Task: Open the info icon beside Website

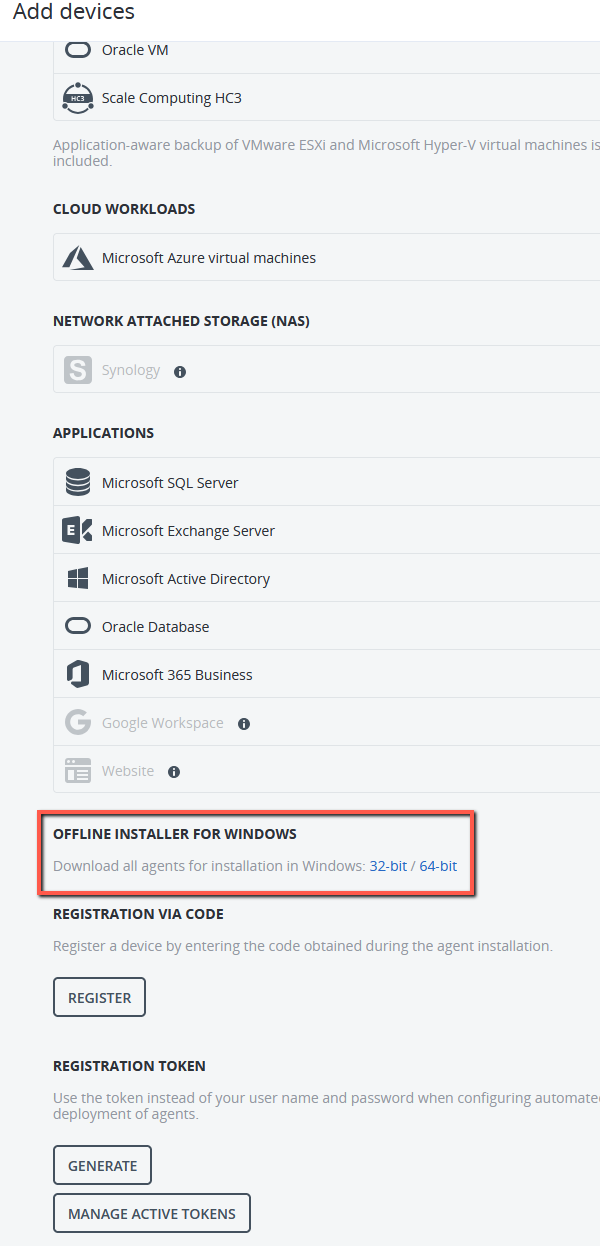Action: (x=174, y=772)
